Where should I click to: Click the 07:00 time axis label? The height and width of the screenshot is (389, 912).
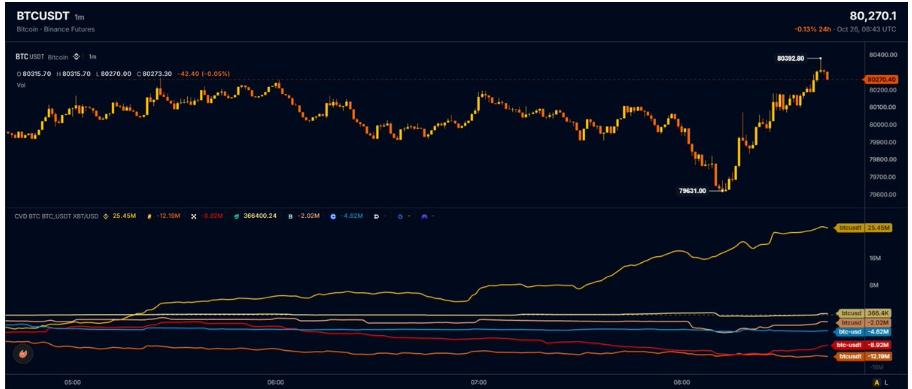click(478, 383)
